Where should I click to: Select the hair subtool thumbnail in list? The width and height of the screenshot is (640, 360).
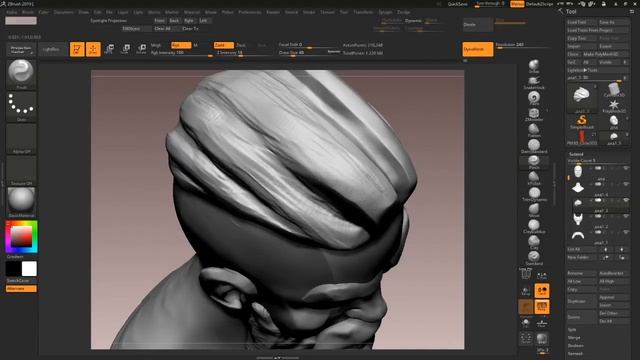coord(578,203)
